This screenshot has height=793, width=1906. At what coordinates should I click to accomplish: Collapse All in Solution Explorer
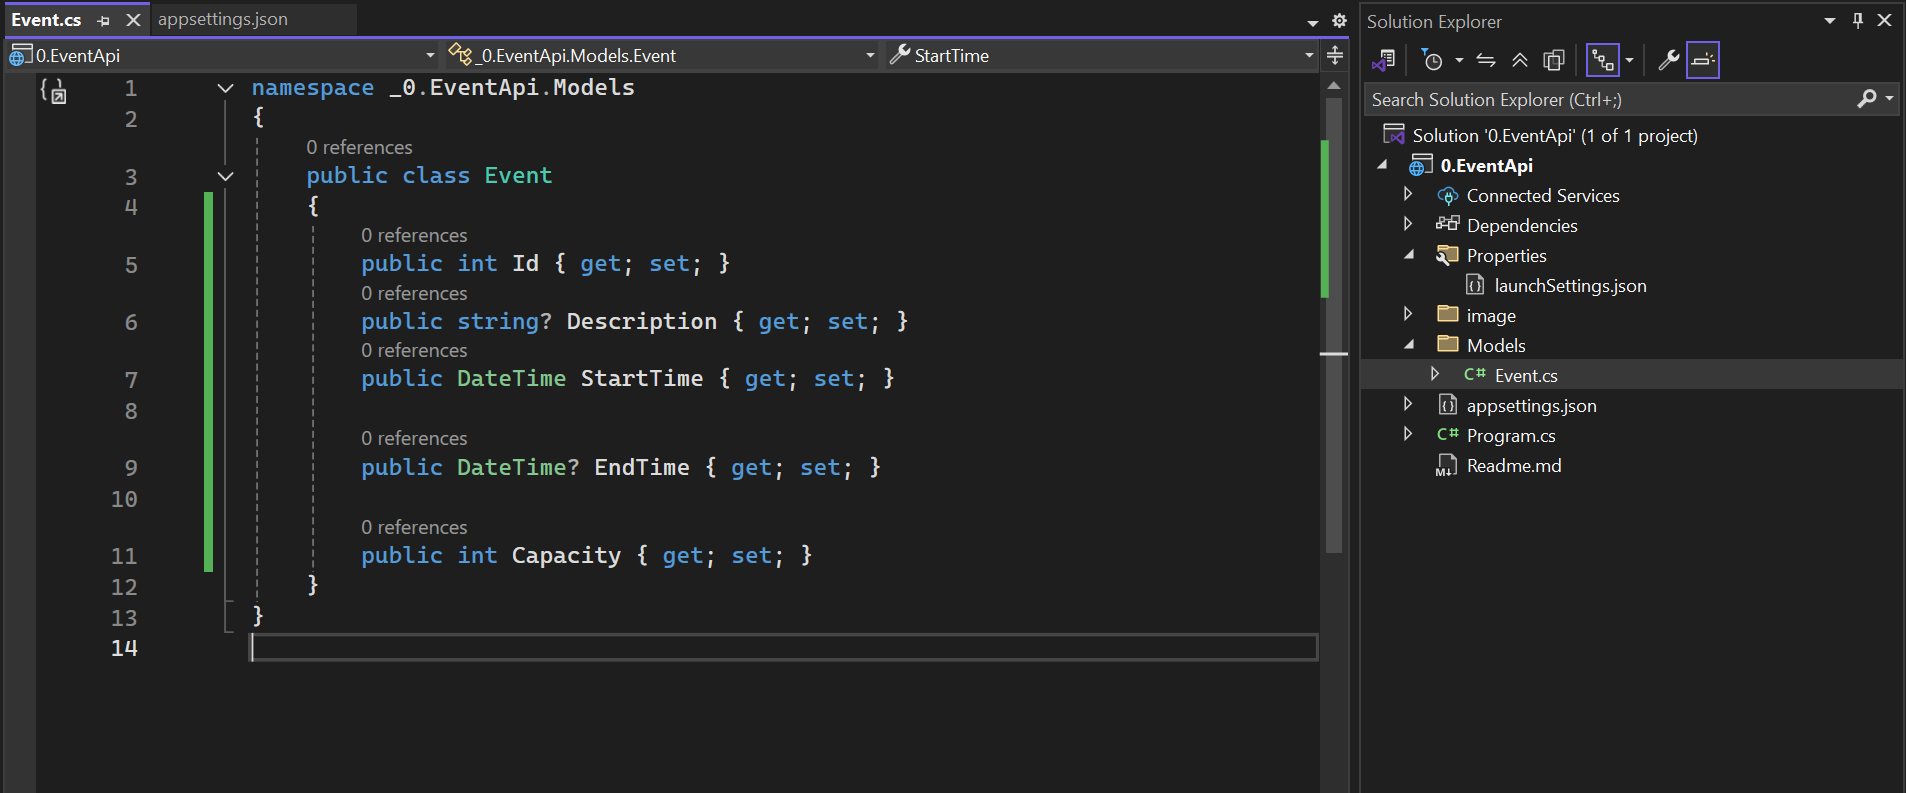click(x=1520, y=60)
